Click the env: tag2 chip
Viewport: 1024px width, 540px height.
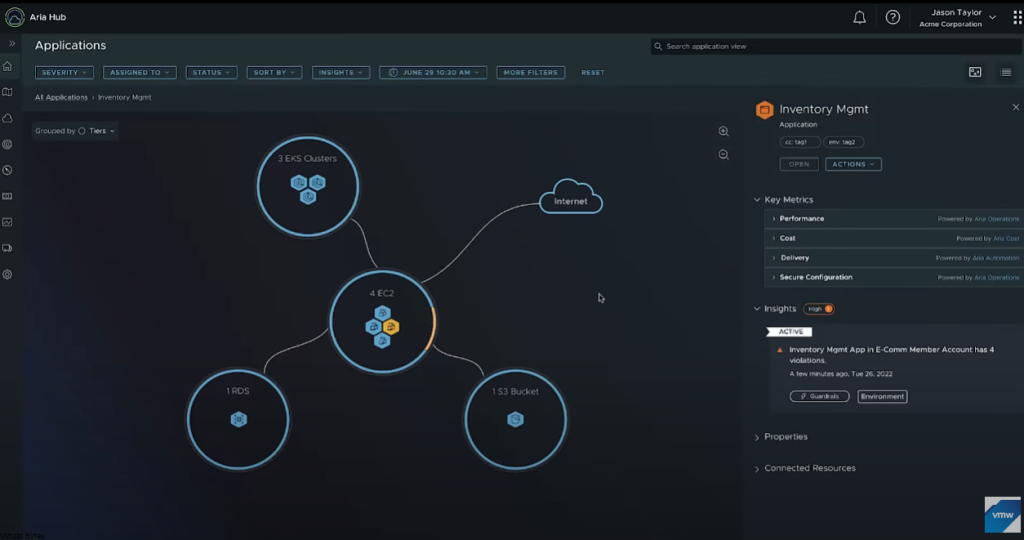tap(843, 142)
